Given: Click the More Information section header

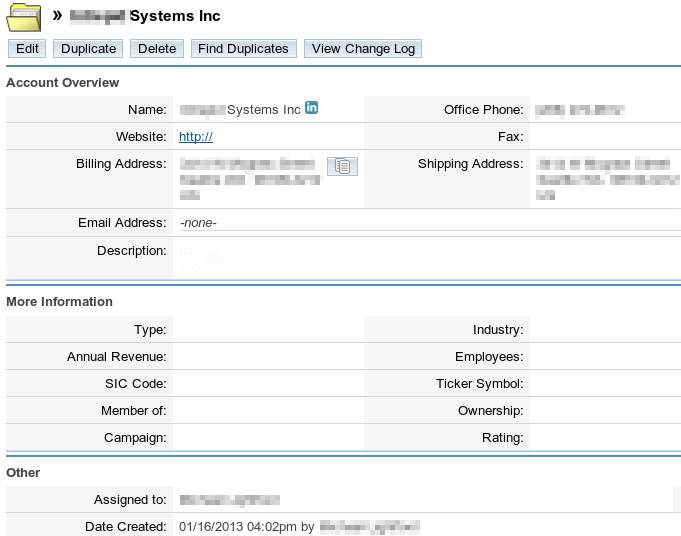Looking at the screenshot, I should [60, 302].
